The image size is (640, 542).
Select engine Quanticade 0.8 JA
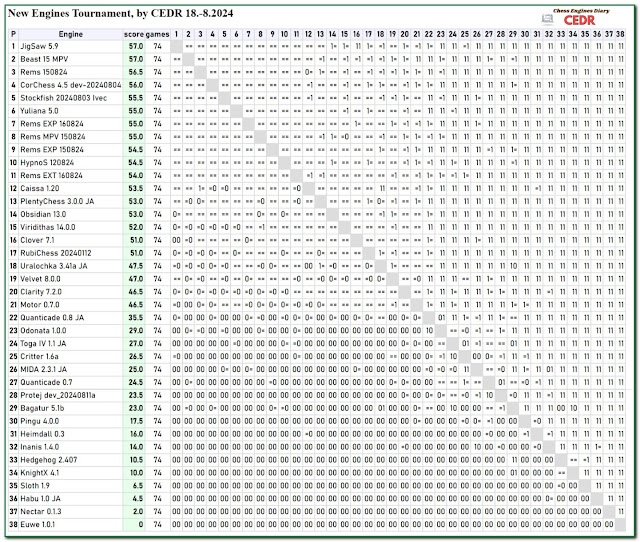tap(52, 318)
